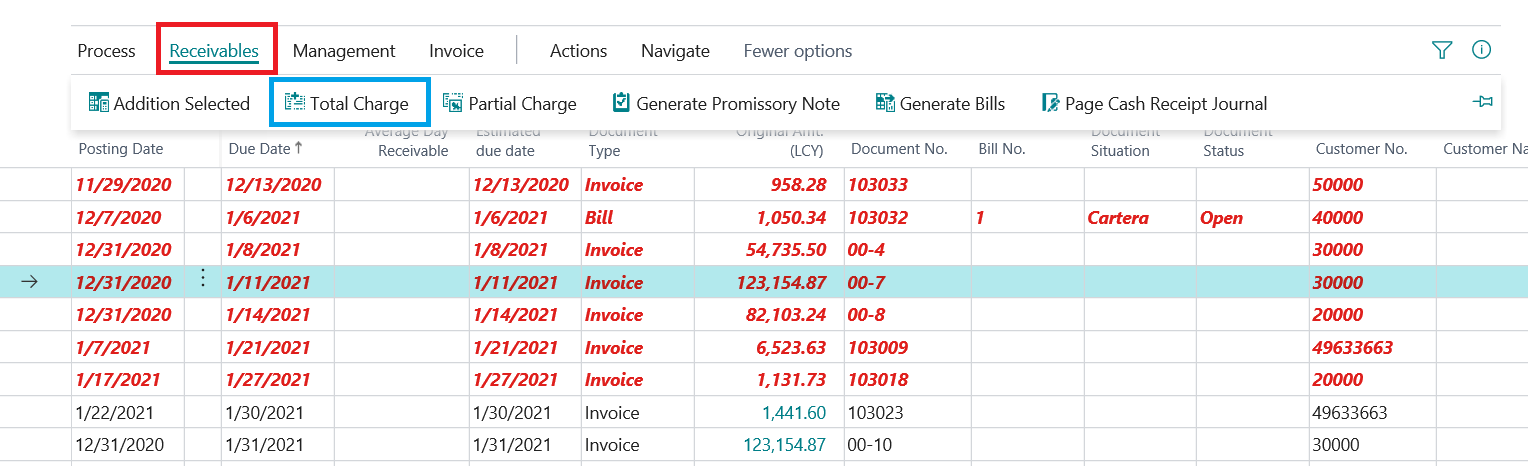The image size is (1528, 466).
Task: Select the Bill document type cell
Action: pyautogui.click(x=600, y=218)
